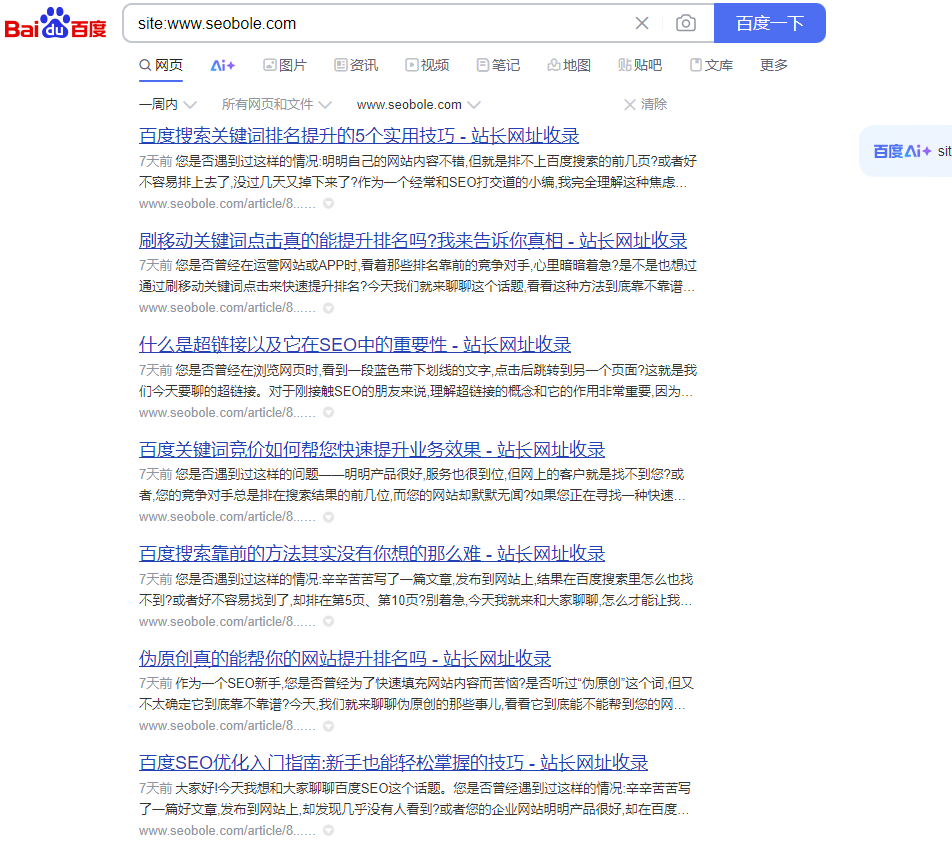This screenshot has width=952, height=852.
Task: Click the URL text under 百度搜索靠前 result
Action: click(227, 621)
